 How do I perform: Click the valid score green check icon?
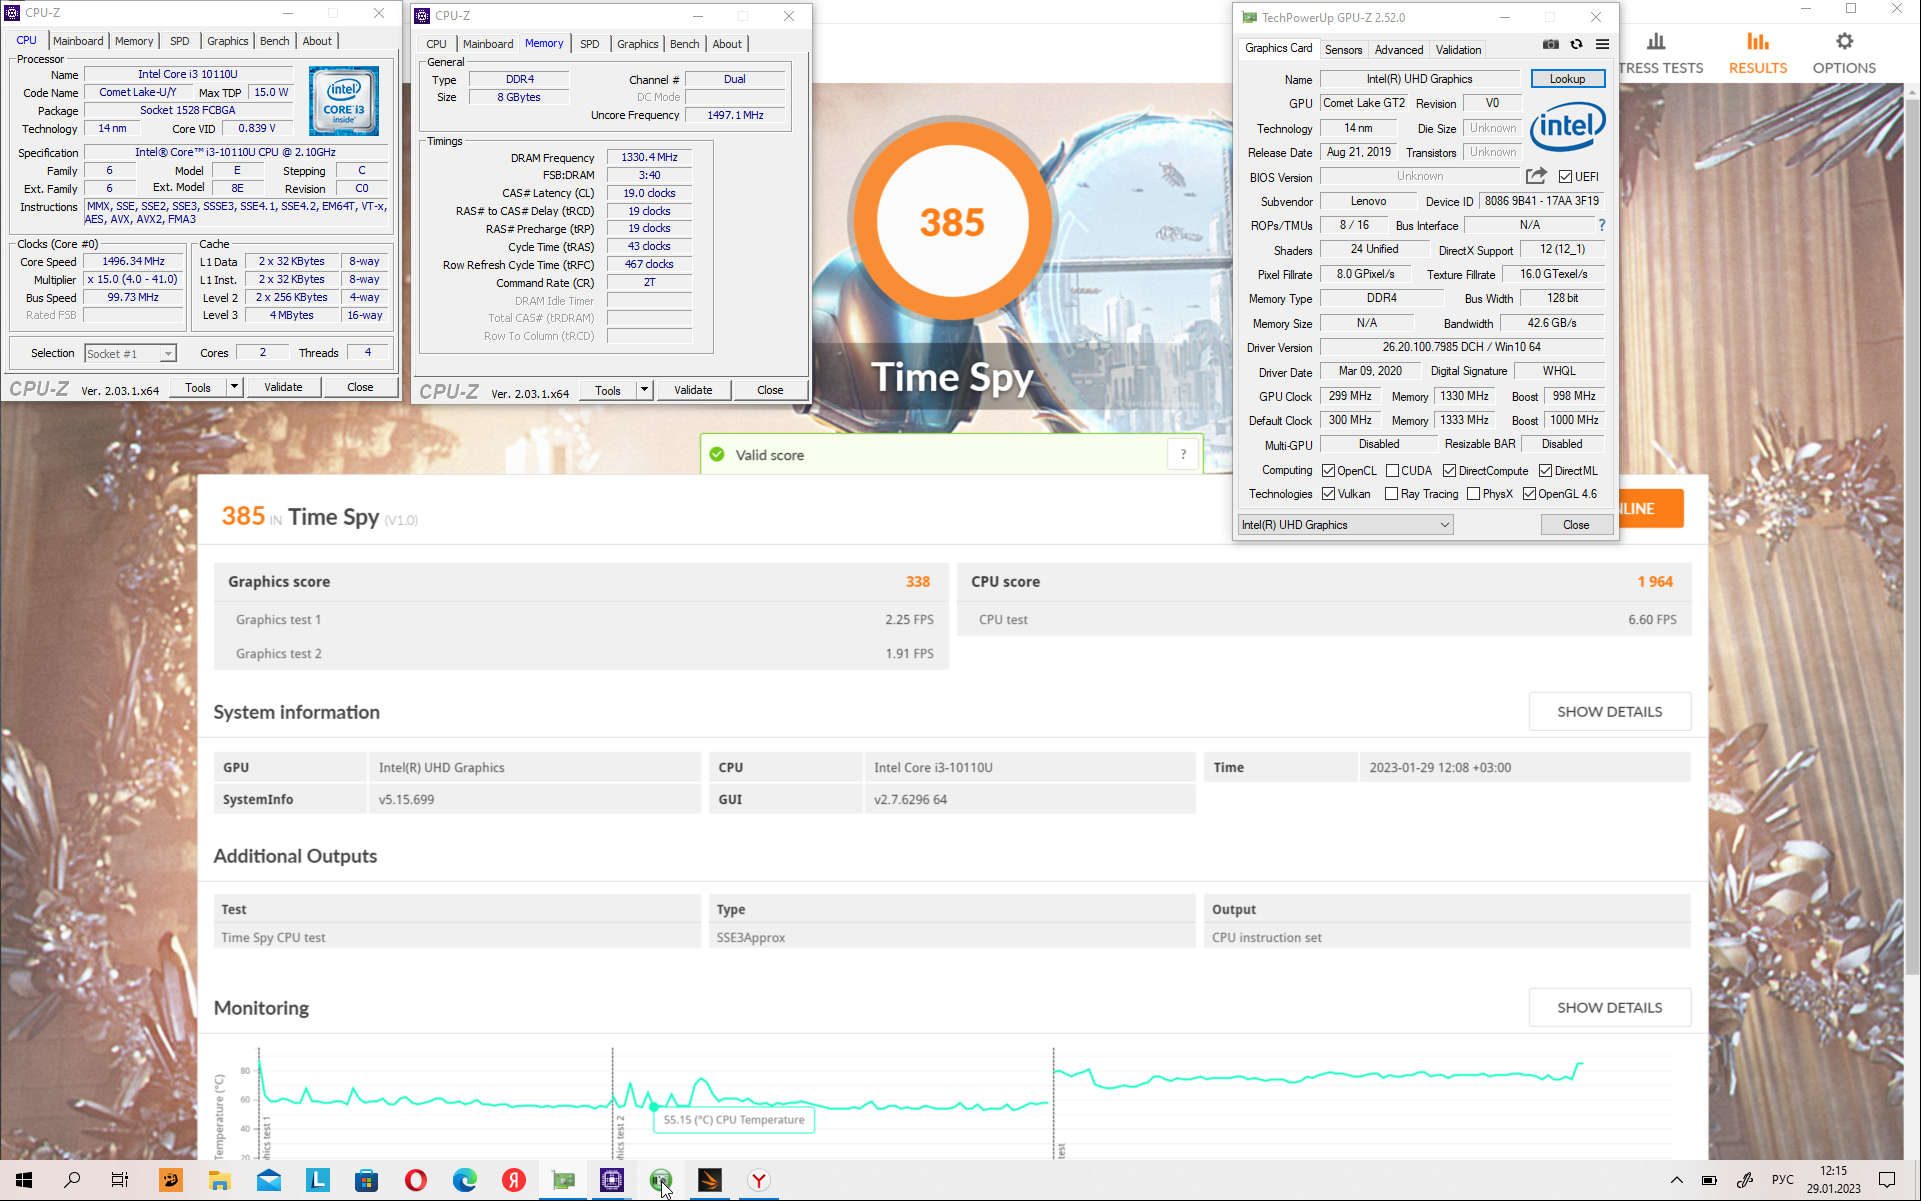tap(717, 455)
